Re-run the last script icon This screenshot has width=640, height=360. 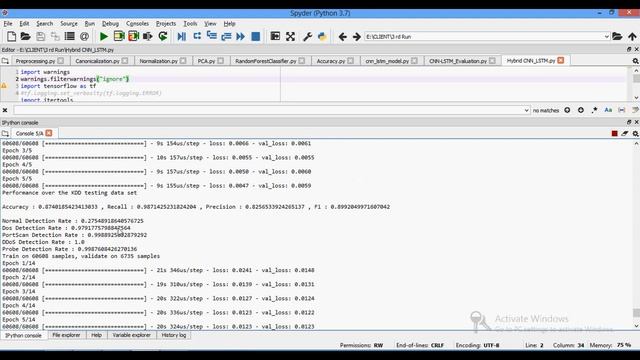[x=163, y=36]
